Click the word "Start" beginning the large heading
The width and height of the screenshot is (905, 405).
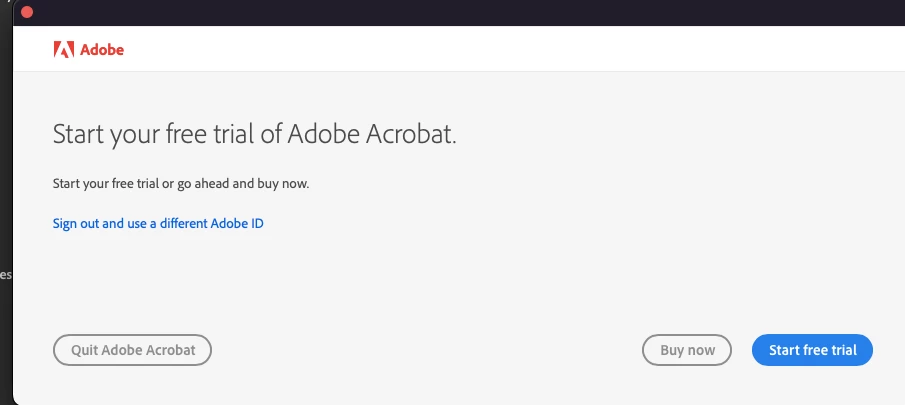point(78,134)
